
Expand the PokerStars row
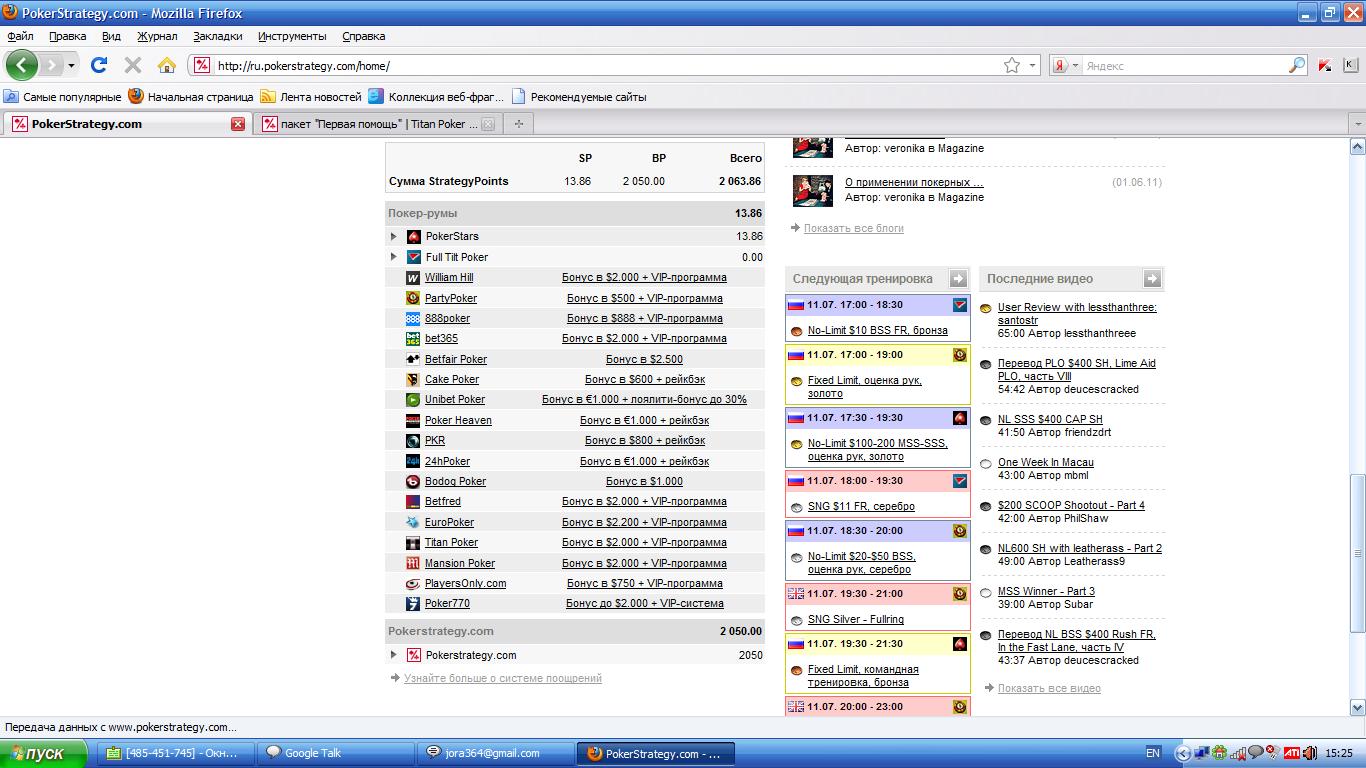[394, 237]
